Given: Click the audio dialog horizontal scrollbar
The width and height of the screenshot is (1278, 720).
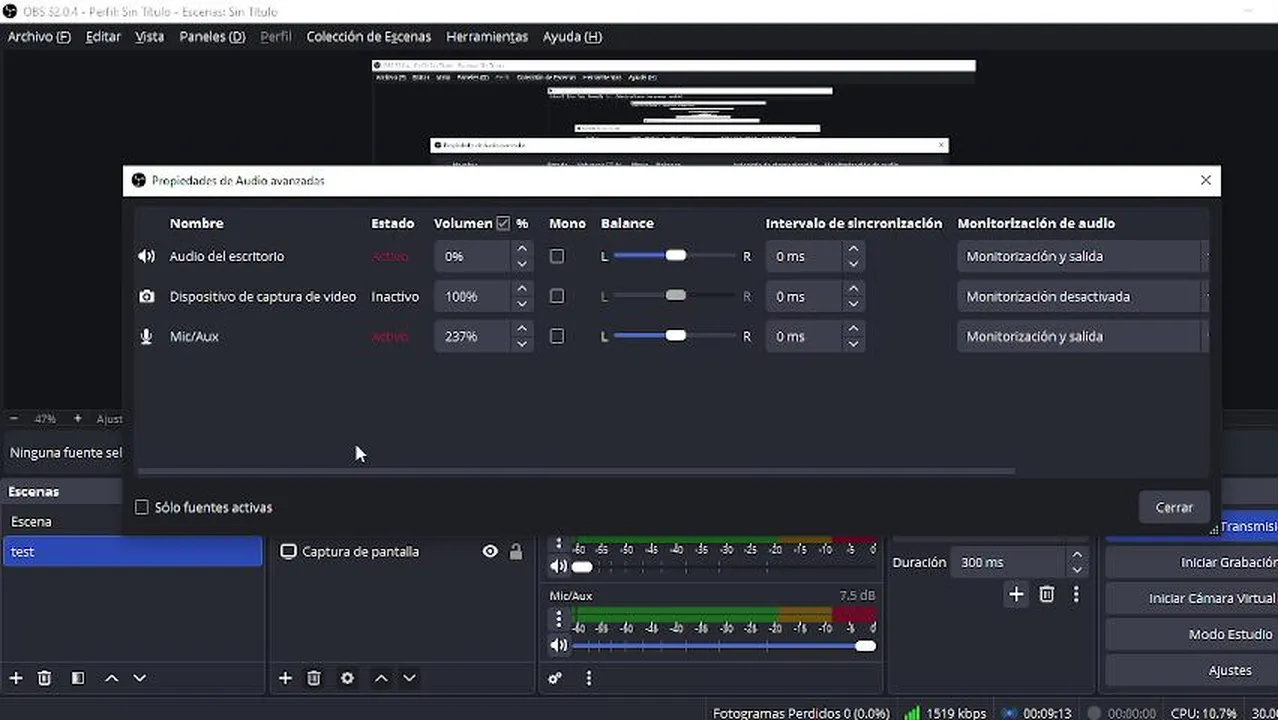Looking at the screenshot, I should point(576,470).
